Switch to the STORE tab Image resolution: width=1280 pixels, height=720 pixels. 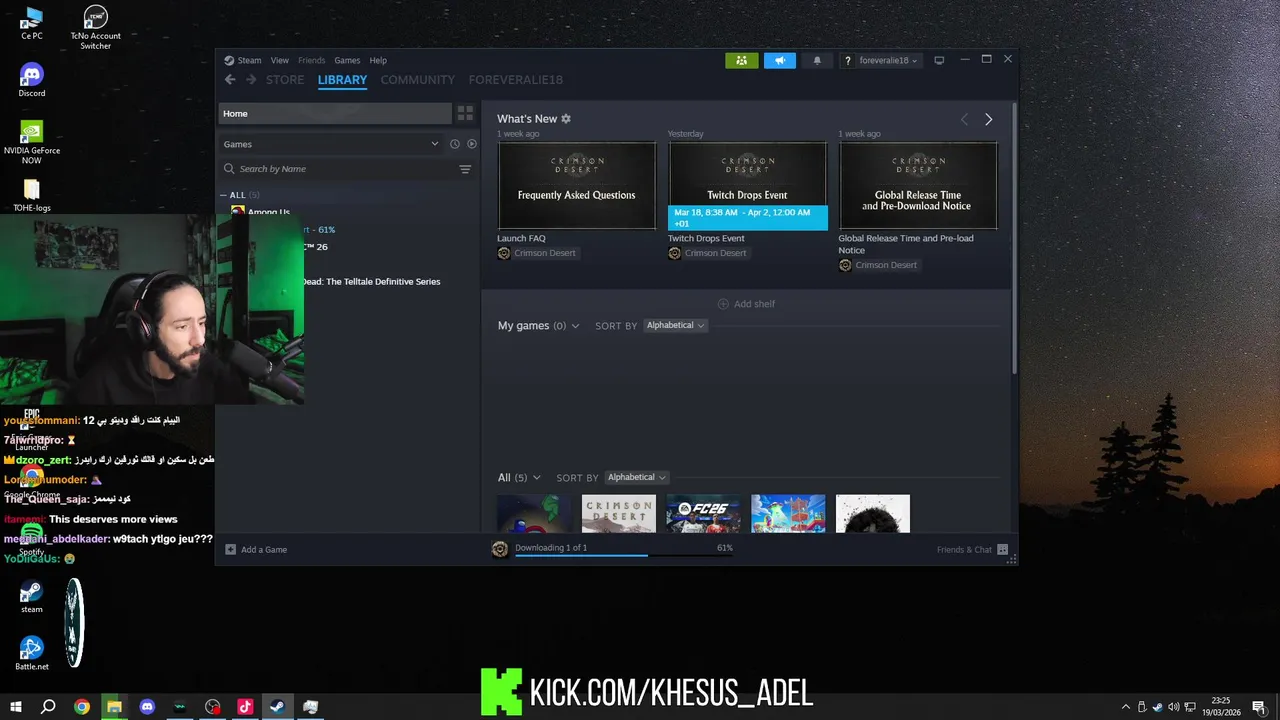[285, 80]
